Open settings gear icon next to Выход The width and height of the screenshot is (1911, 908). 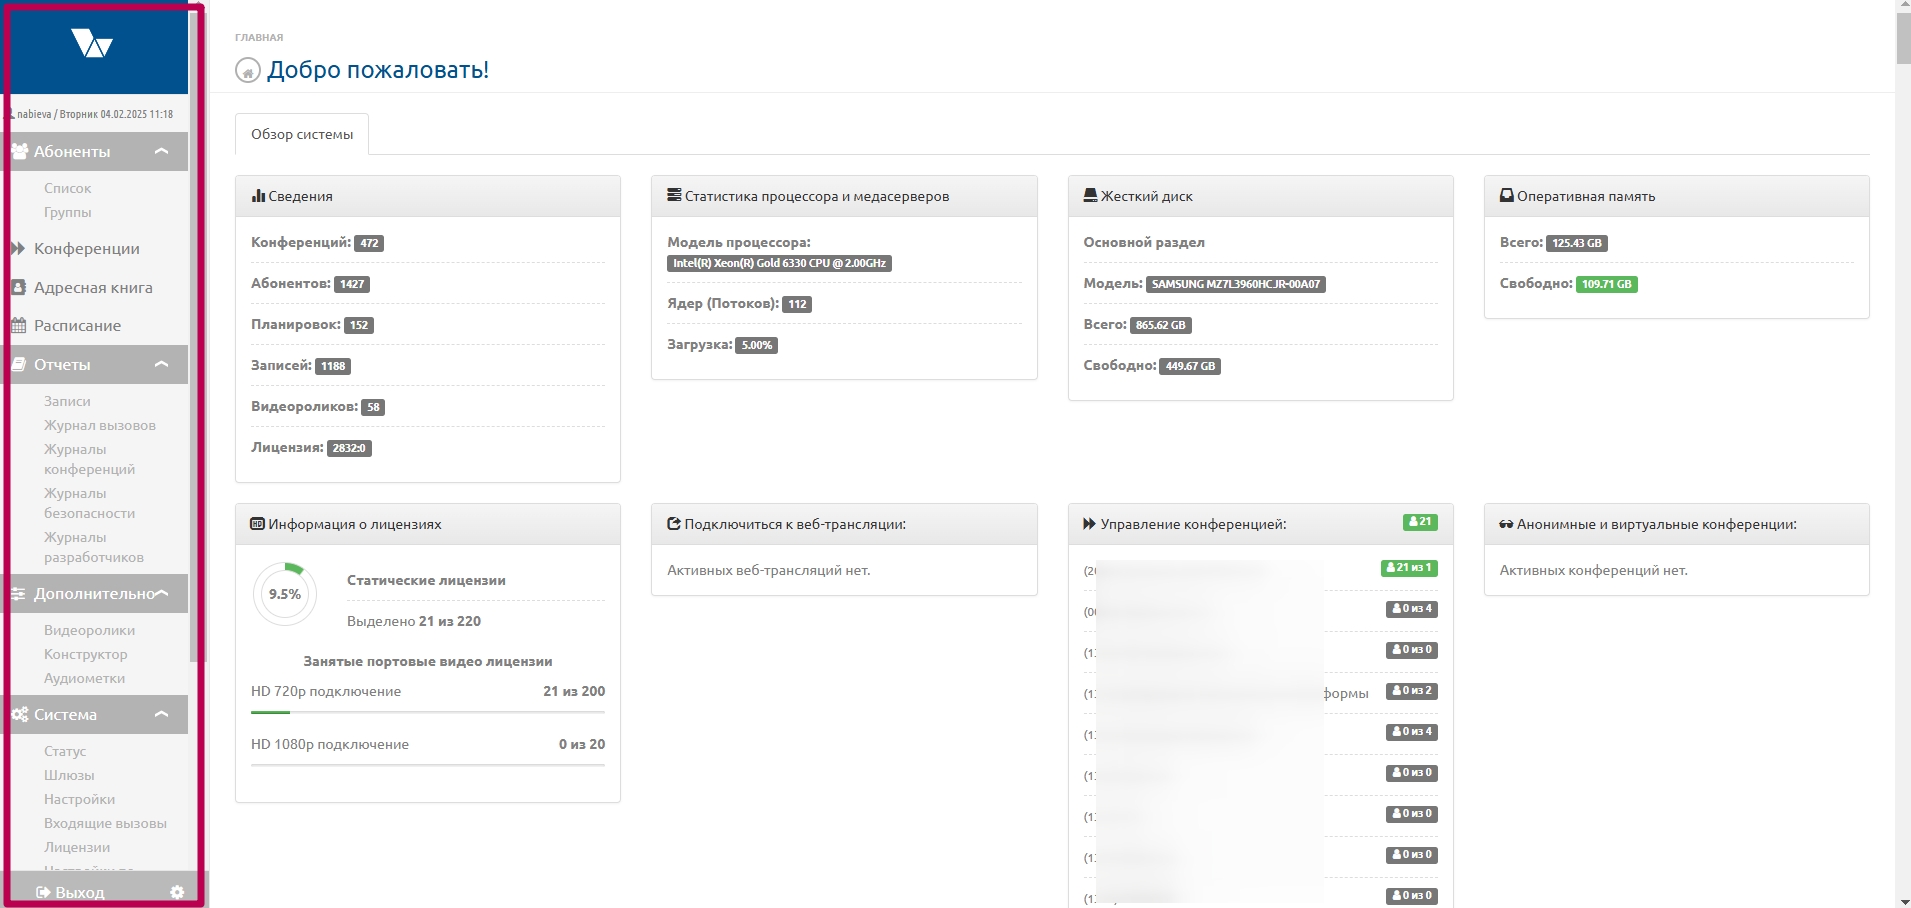(x=177, y=892)
